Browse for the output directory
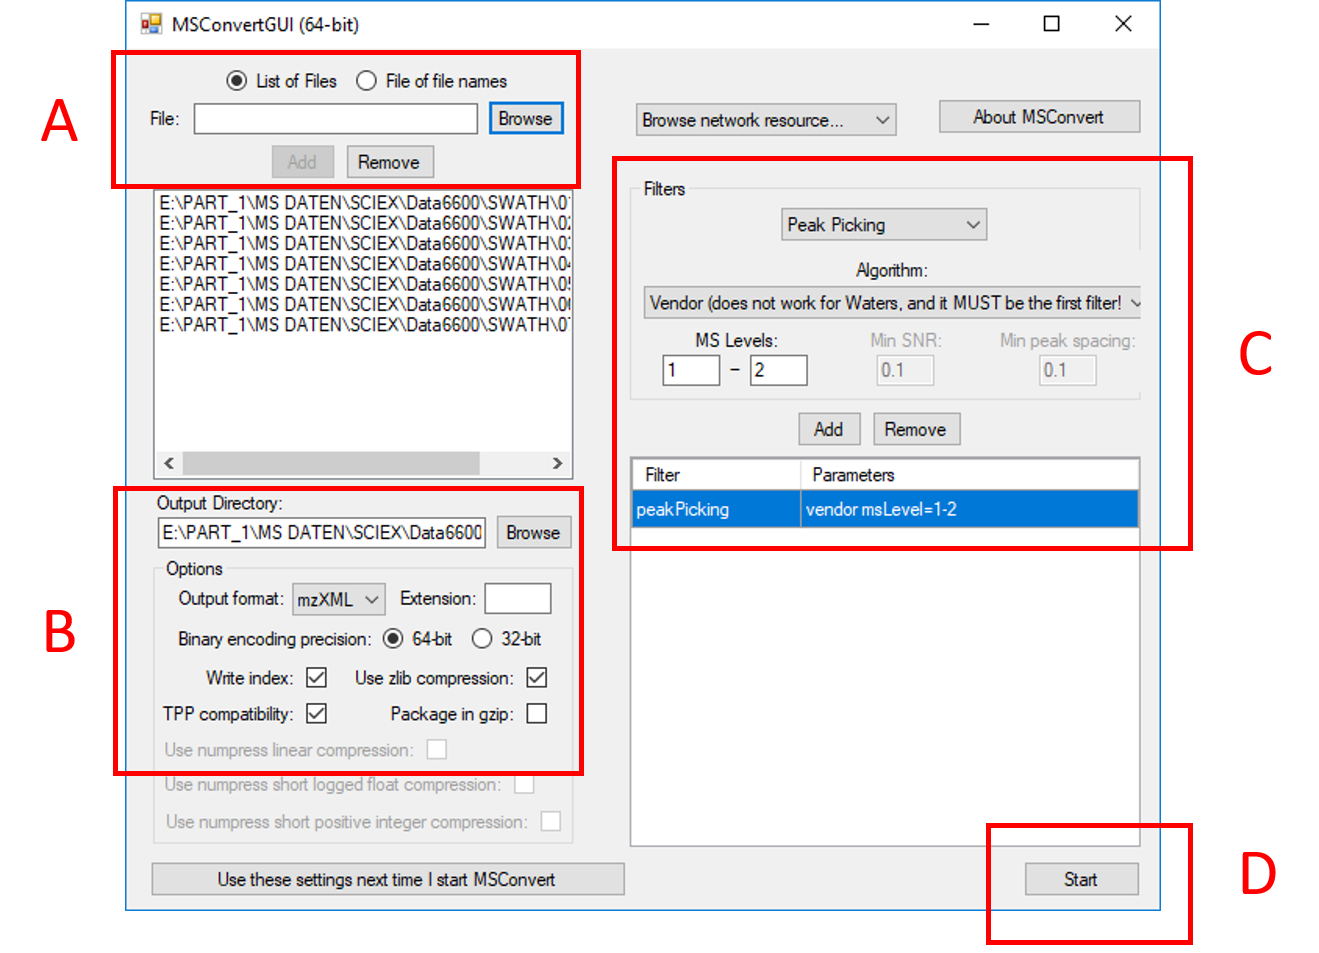The height and width of the screenshot is (953, 1319). pos(534,533)
